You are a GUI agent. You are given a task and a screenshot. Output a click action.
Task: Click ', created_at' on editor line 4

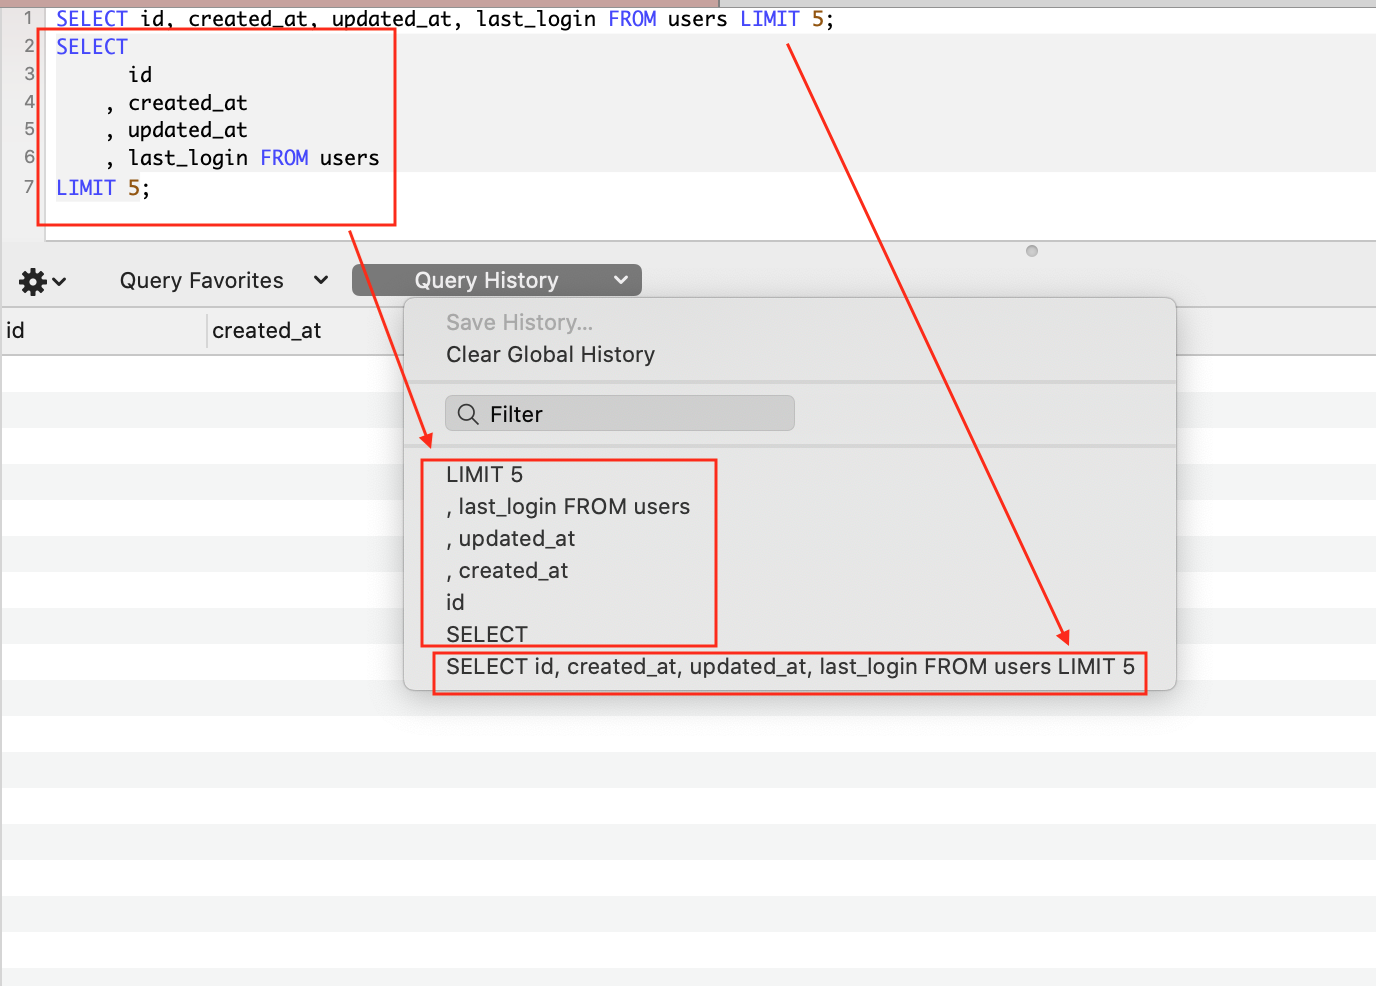pyautogui.click(x=177, y=103)
